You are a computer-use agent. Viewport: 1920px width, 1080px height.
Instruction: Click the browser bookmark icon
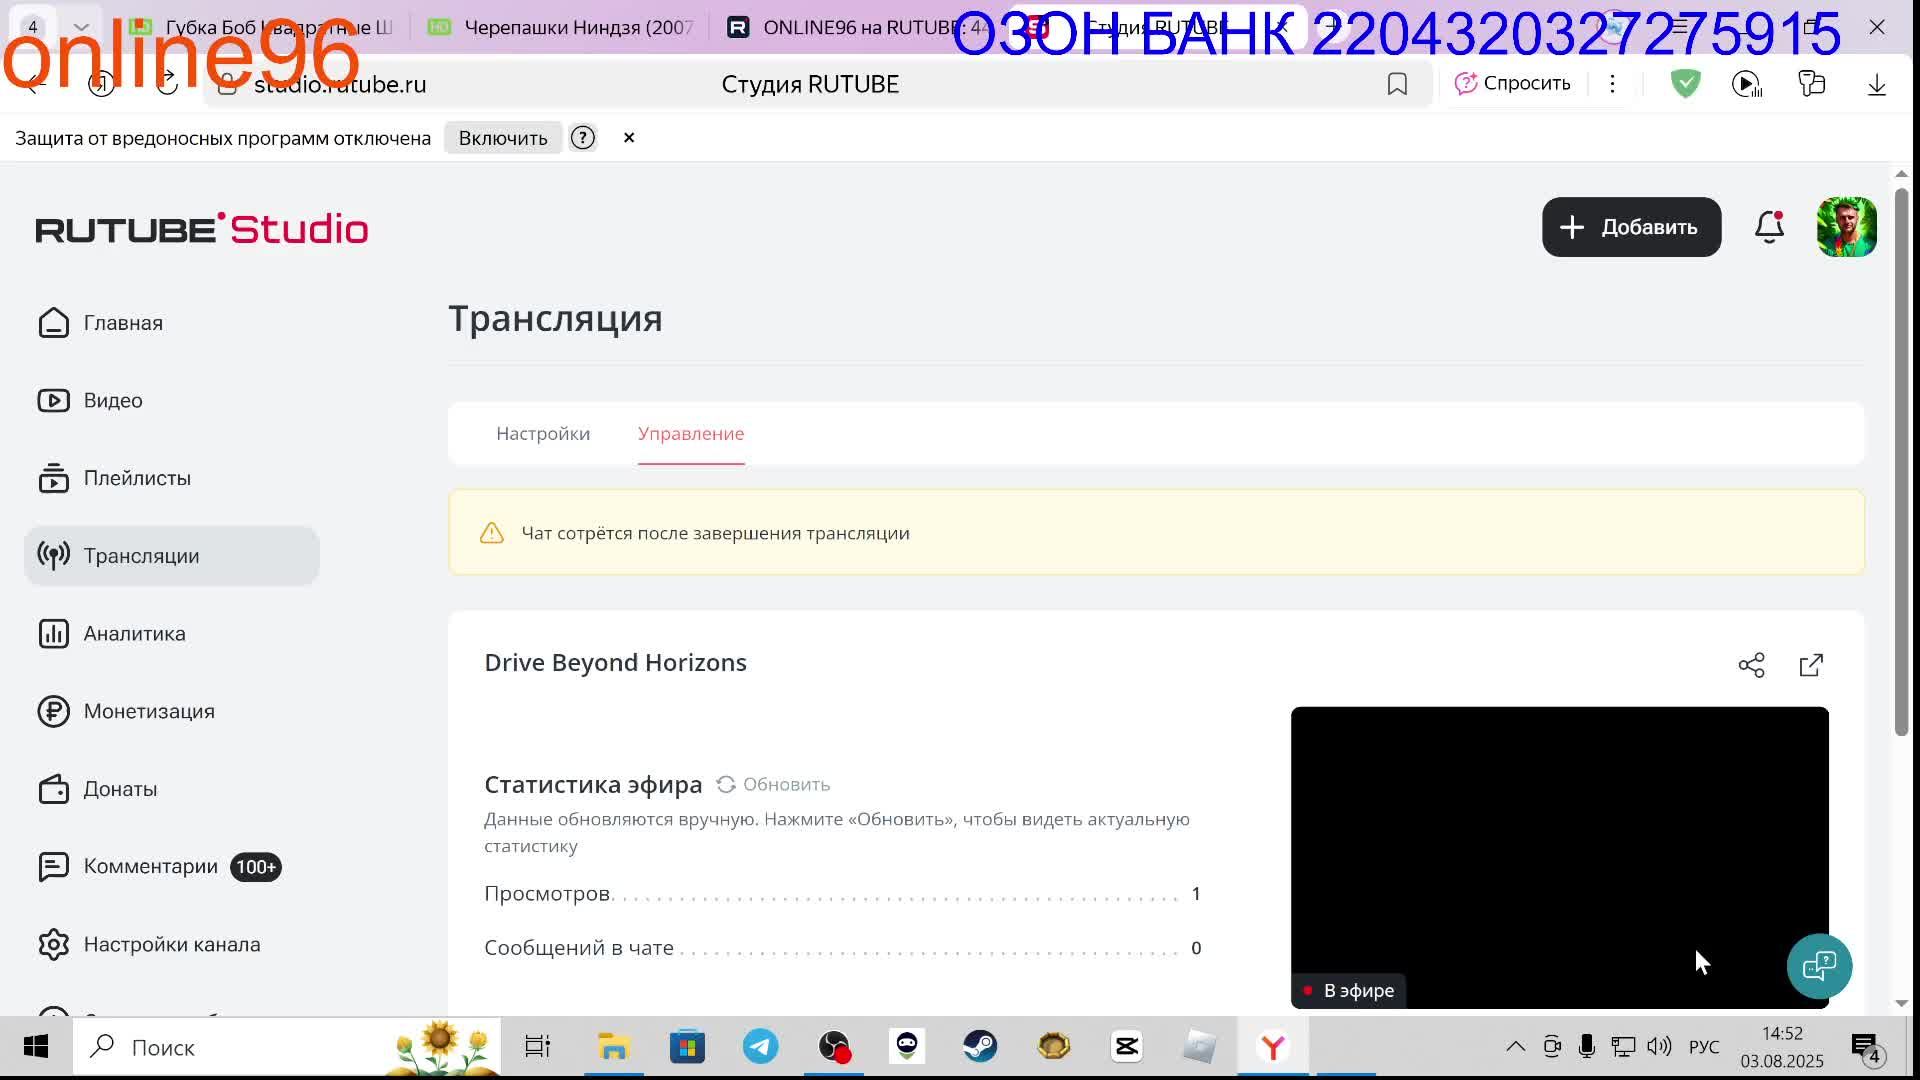click(x=1397, y=84)
